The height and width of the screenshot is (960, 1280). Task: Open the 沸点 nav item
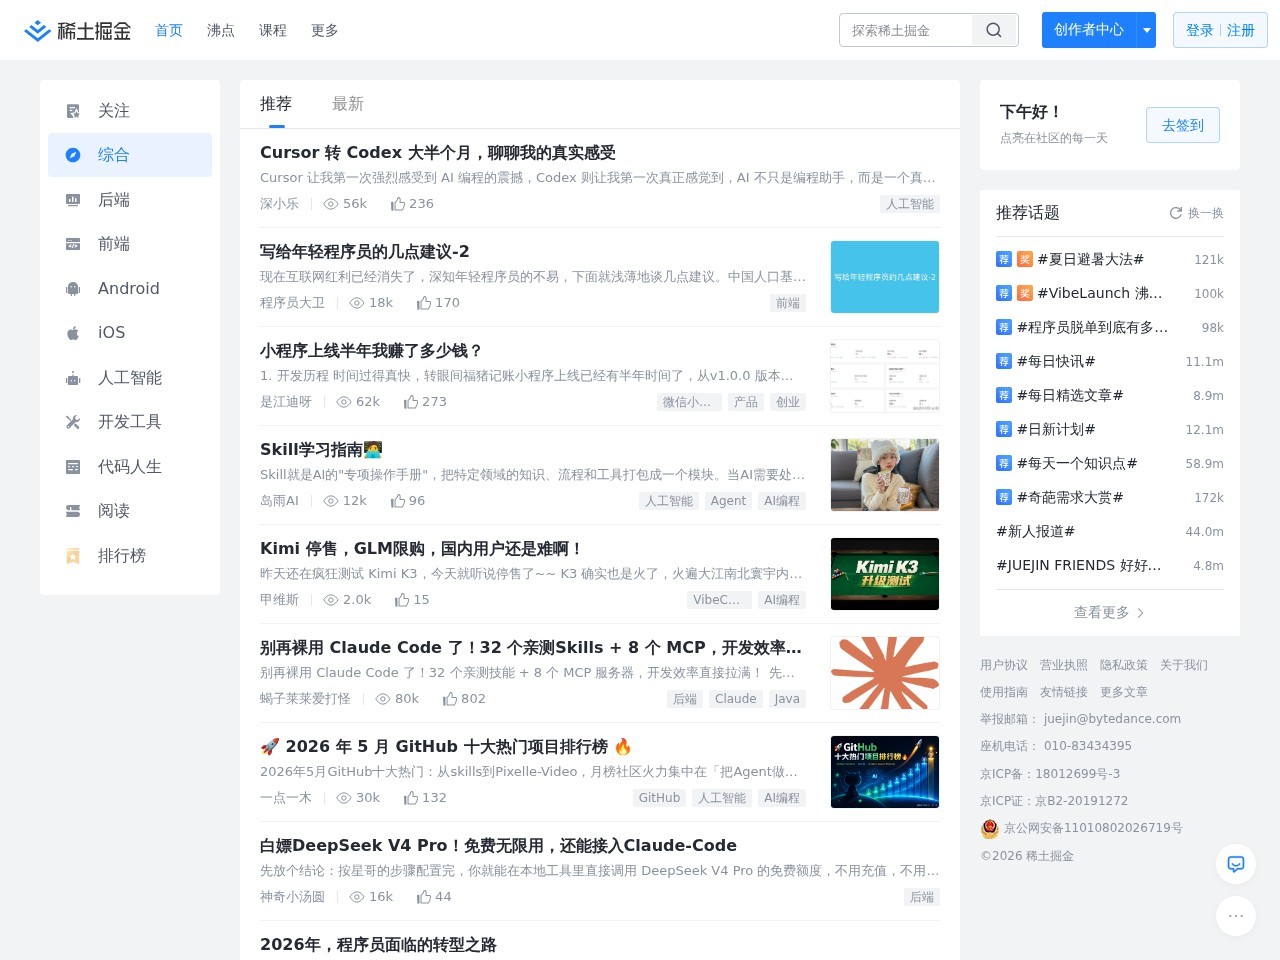(x=221, y=30)
